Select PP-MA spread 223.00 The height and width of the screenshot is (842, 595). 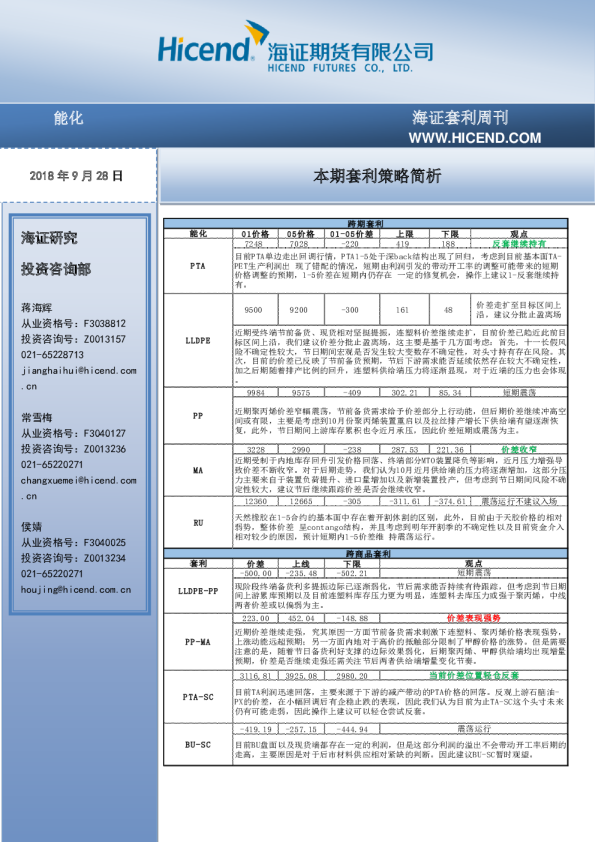click(256, 619)
